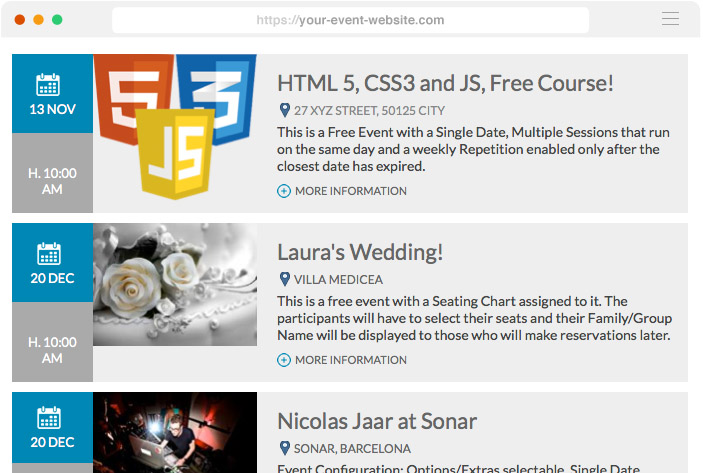Click location pin beside 27 XYZ Street
703x473 pixels.
pyautogui.click(x=284, y=110)
